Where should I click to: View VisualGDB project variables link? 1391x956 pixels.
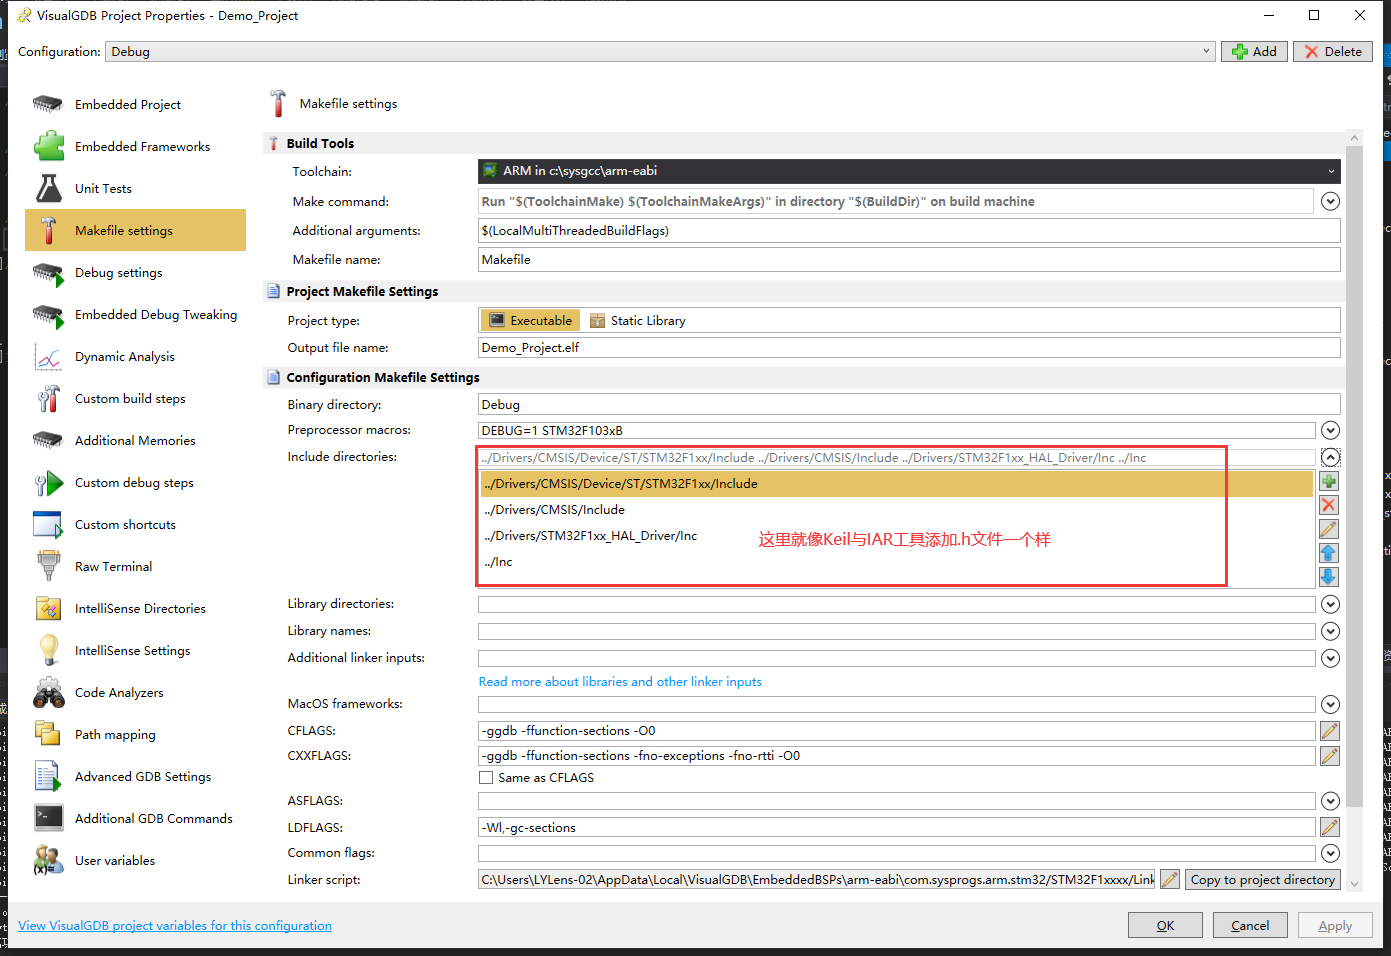pyautogui.click(x=175, y=926)
